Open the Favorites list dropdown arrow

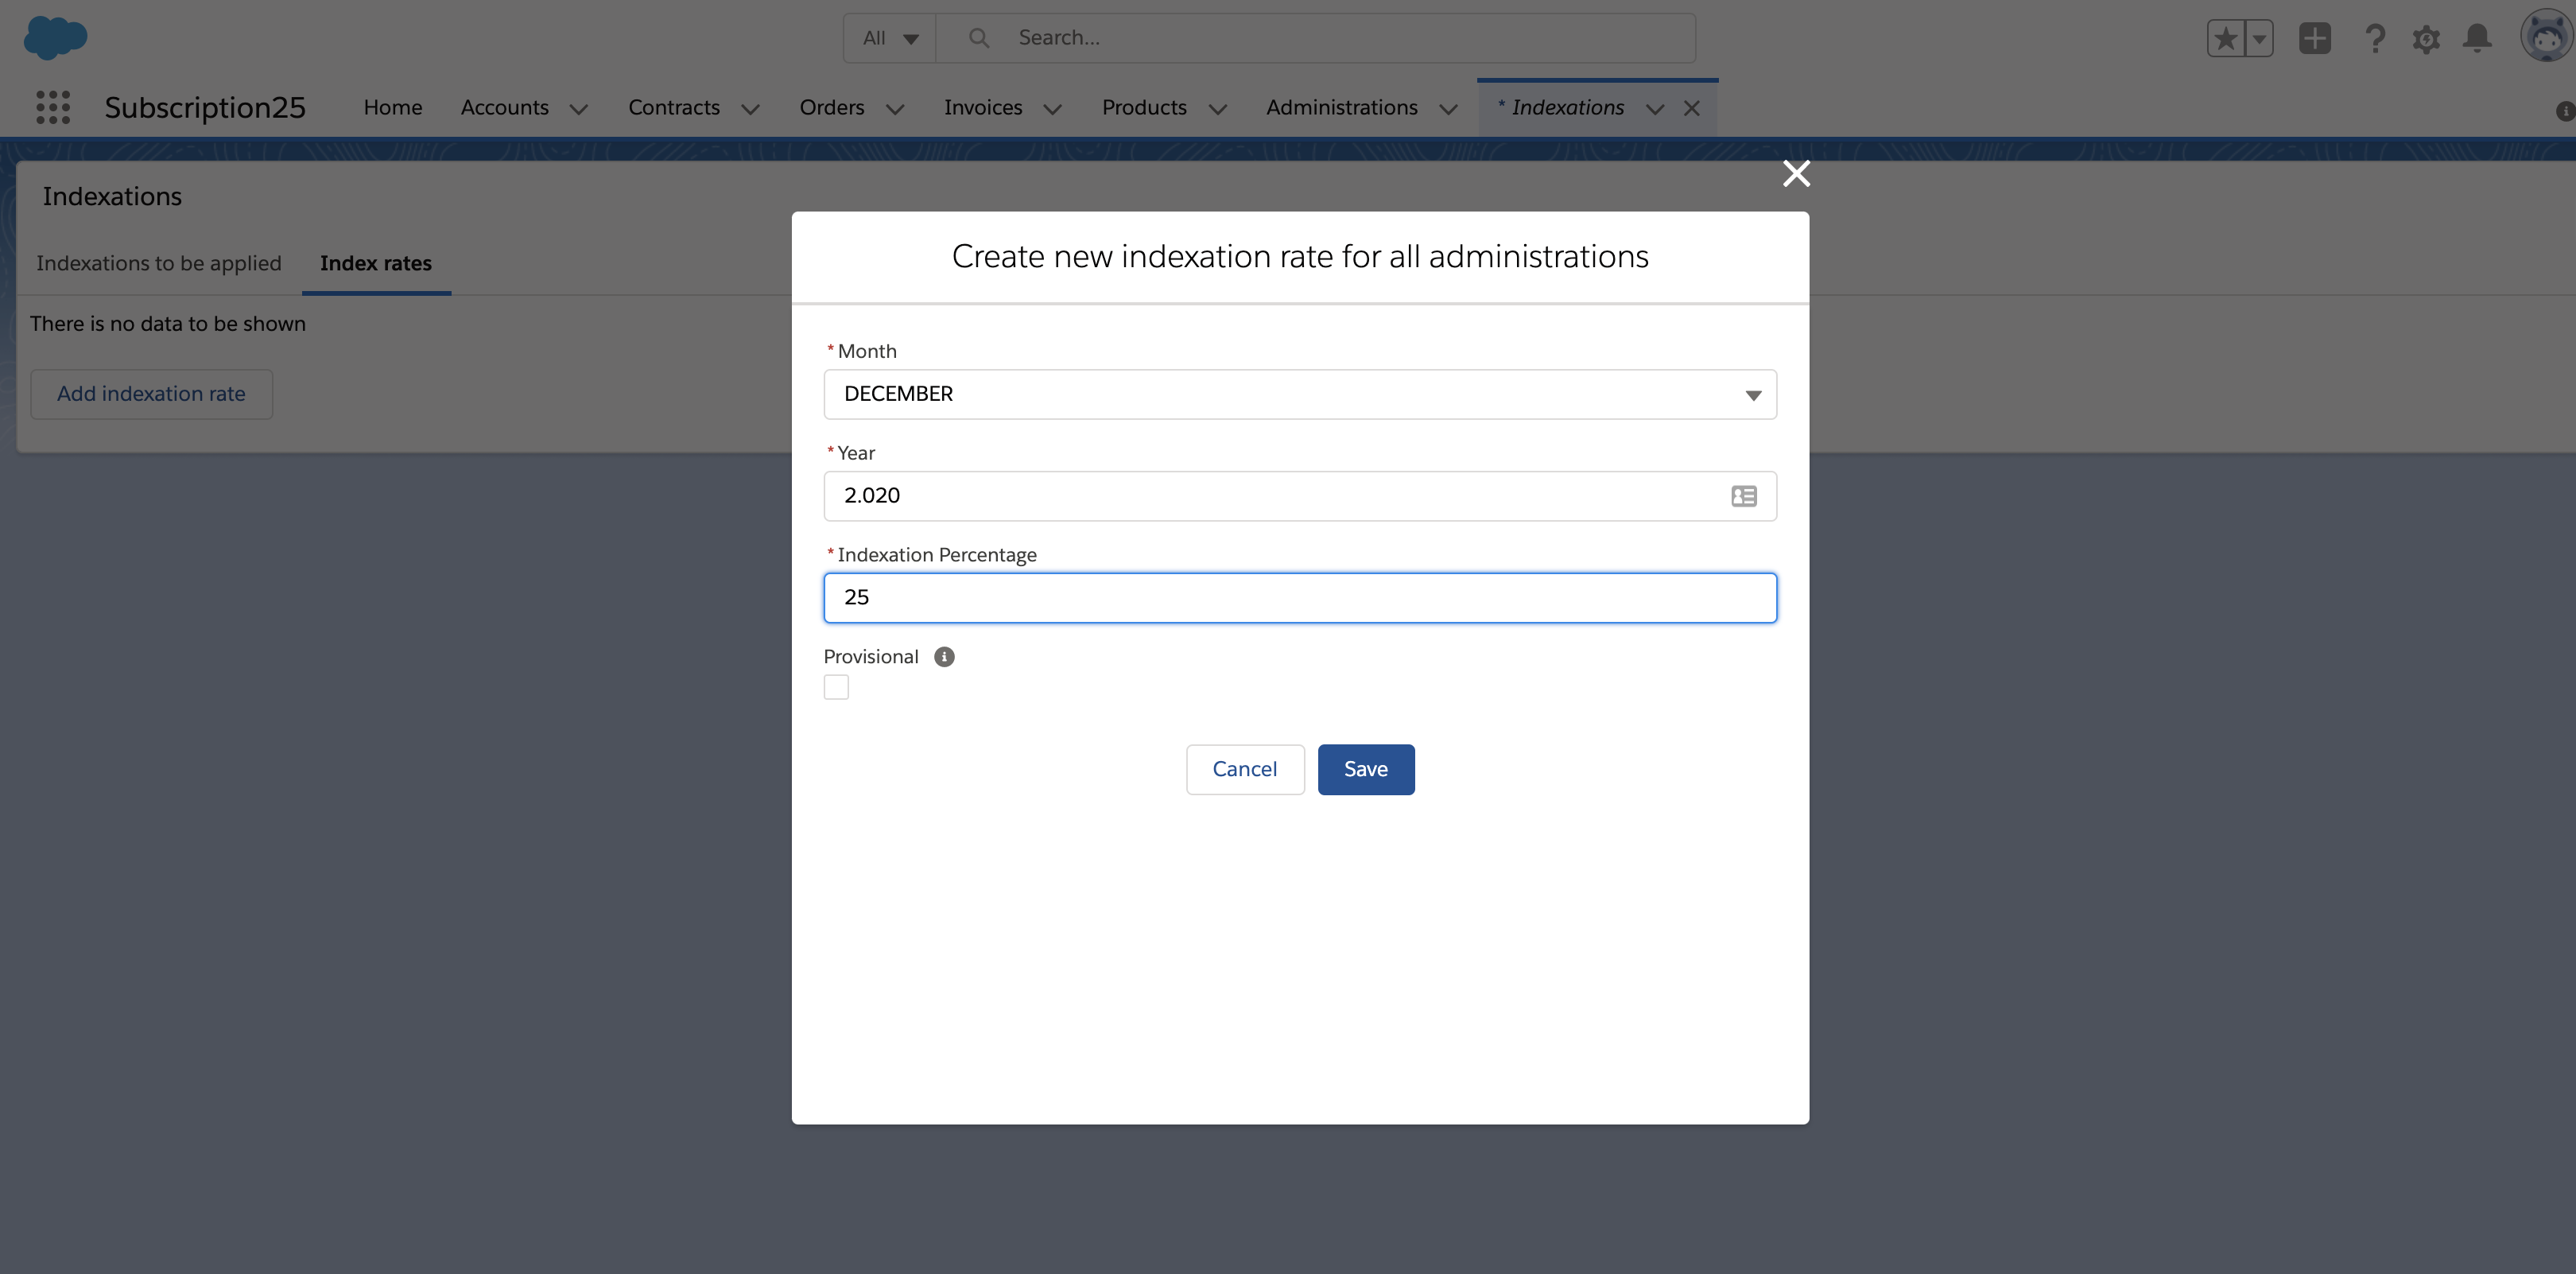tap(2259, 39)
